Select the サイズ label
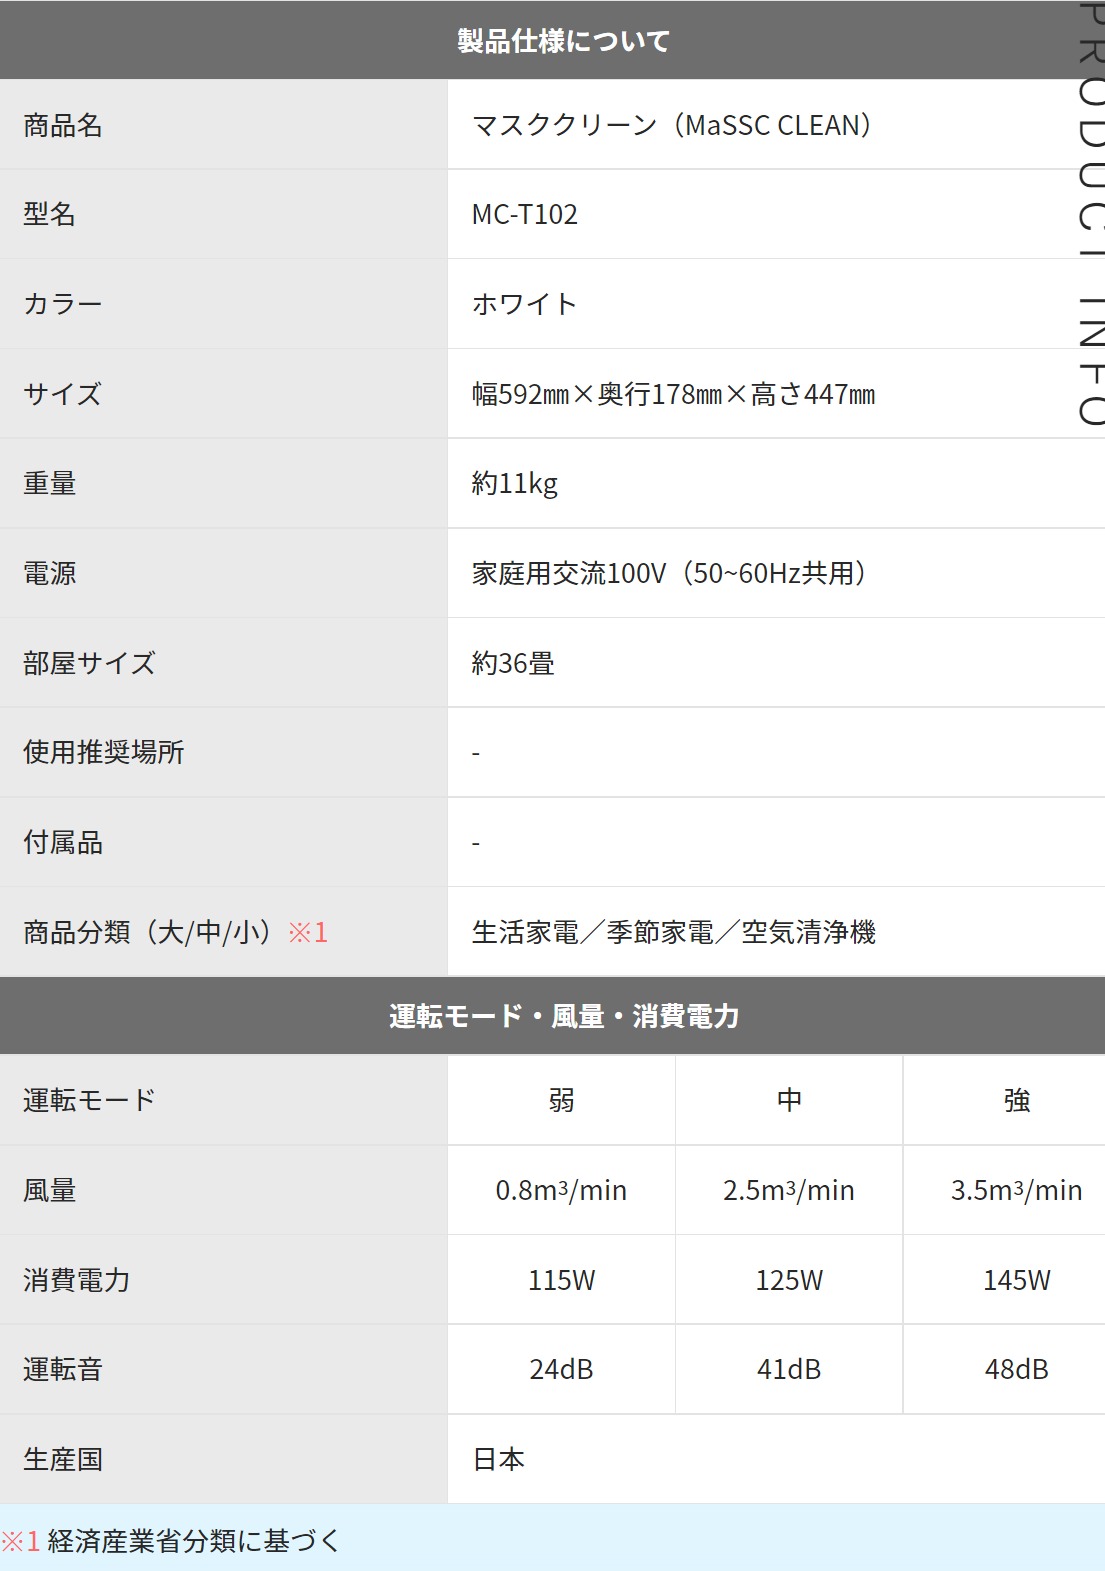This screenshot has width=1105, height=1571. point(63,394)
